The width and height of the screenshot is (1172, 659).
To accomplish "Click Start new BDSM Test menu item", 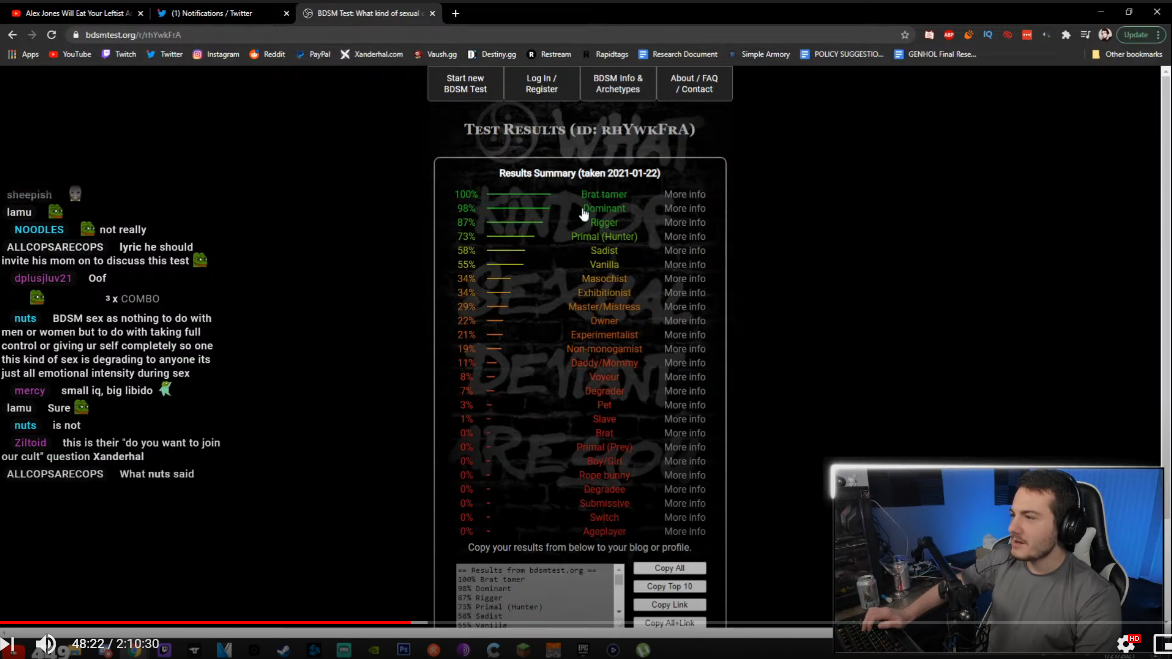I will pyautogui.click(x=466, y=84).
